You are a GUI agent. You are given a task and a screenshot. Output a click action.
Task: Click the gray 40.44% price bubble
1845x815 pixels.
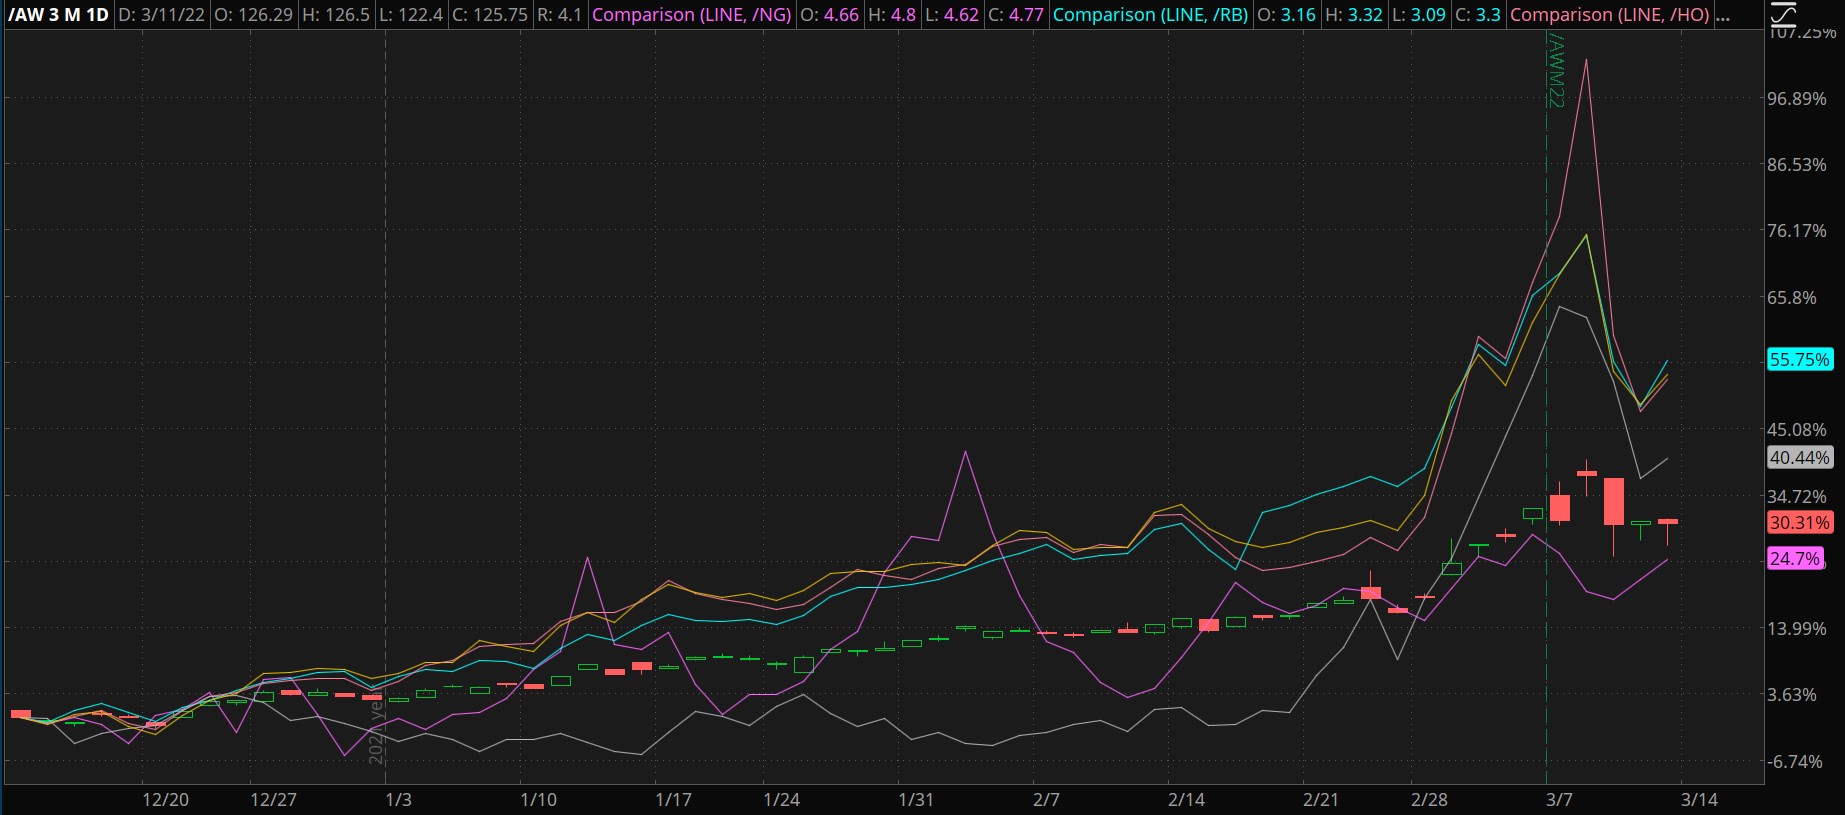point(1799,458)
